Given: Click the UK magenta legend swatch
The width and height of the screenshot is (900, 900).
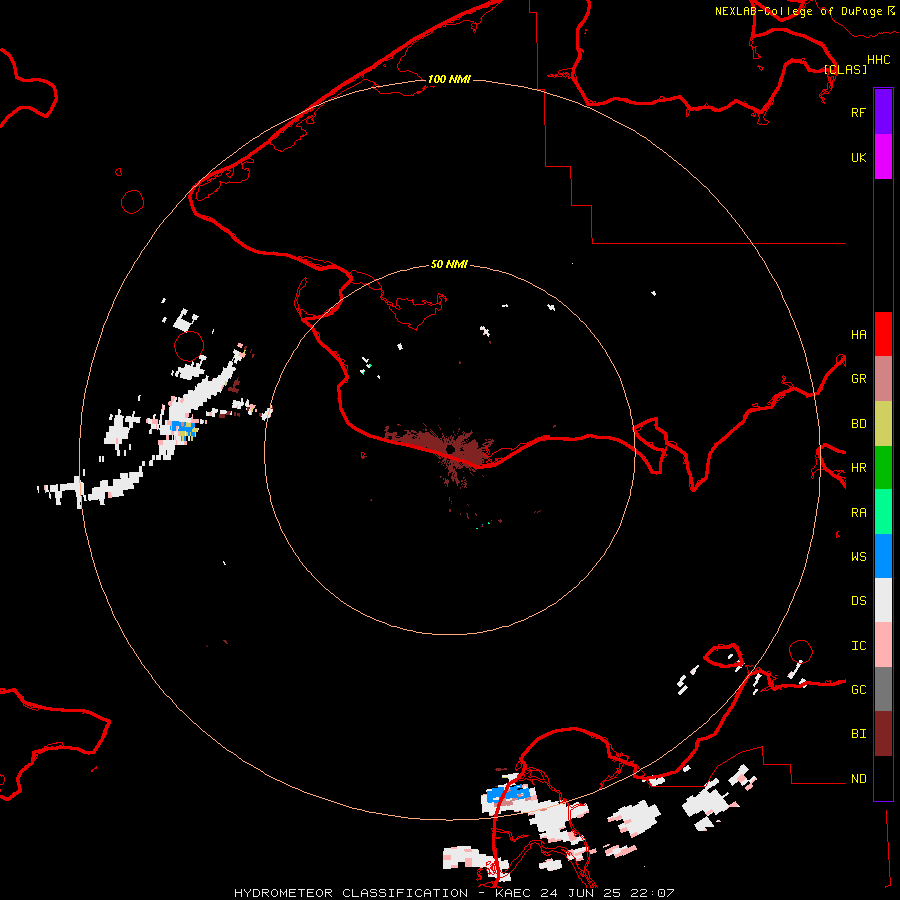Looking at the screenshot, I should pos(883,157).
